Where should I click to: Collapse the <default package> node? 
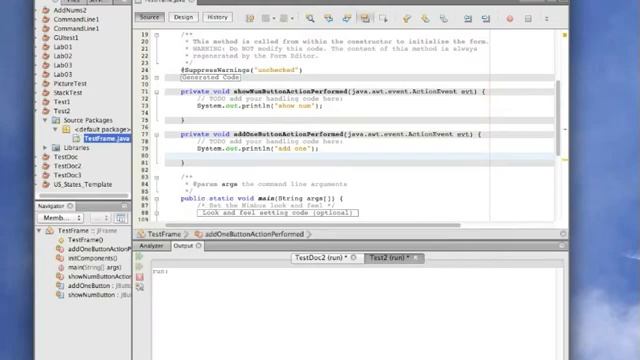[55, 129]
